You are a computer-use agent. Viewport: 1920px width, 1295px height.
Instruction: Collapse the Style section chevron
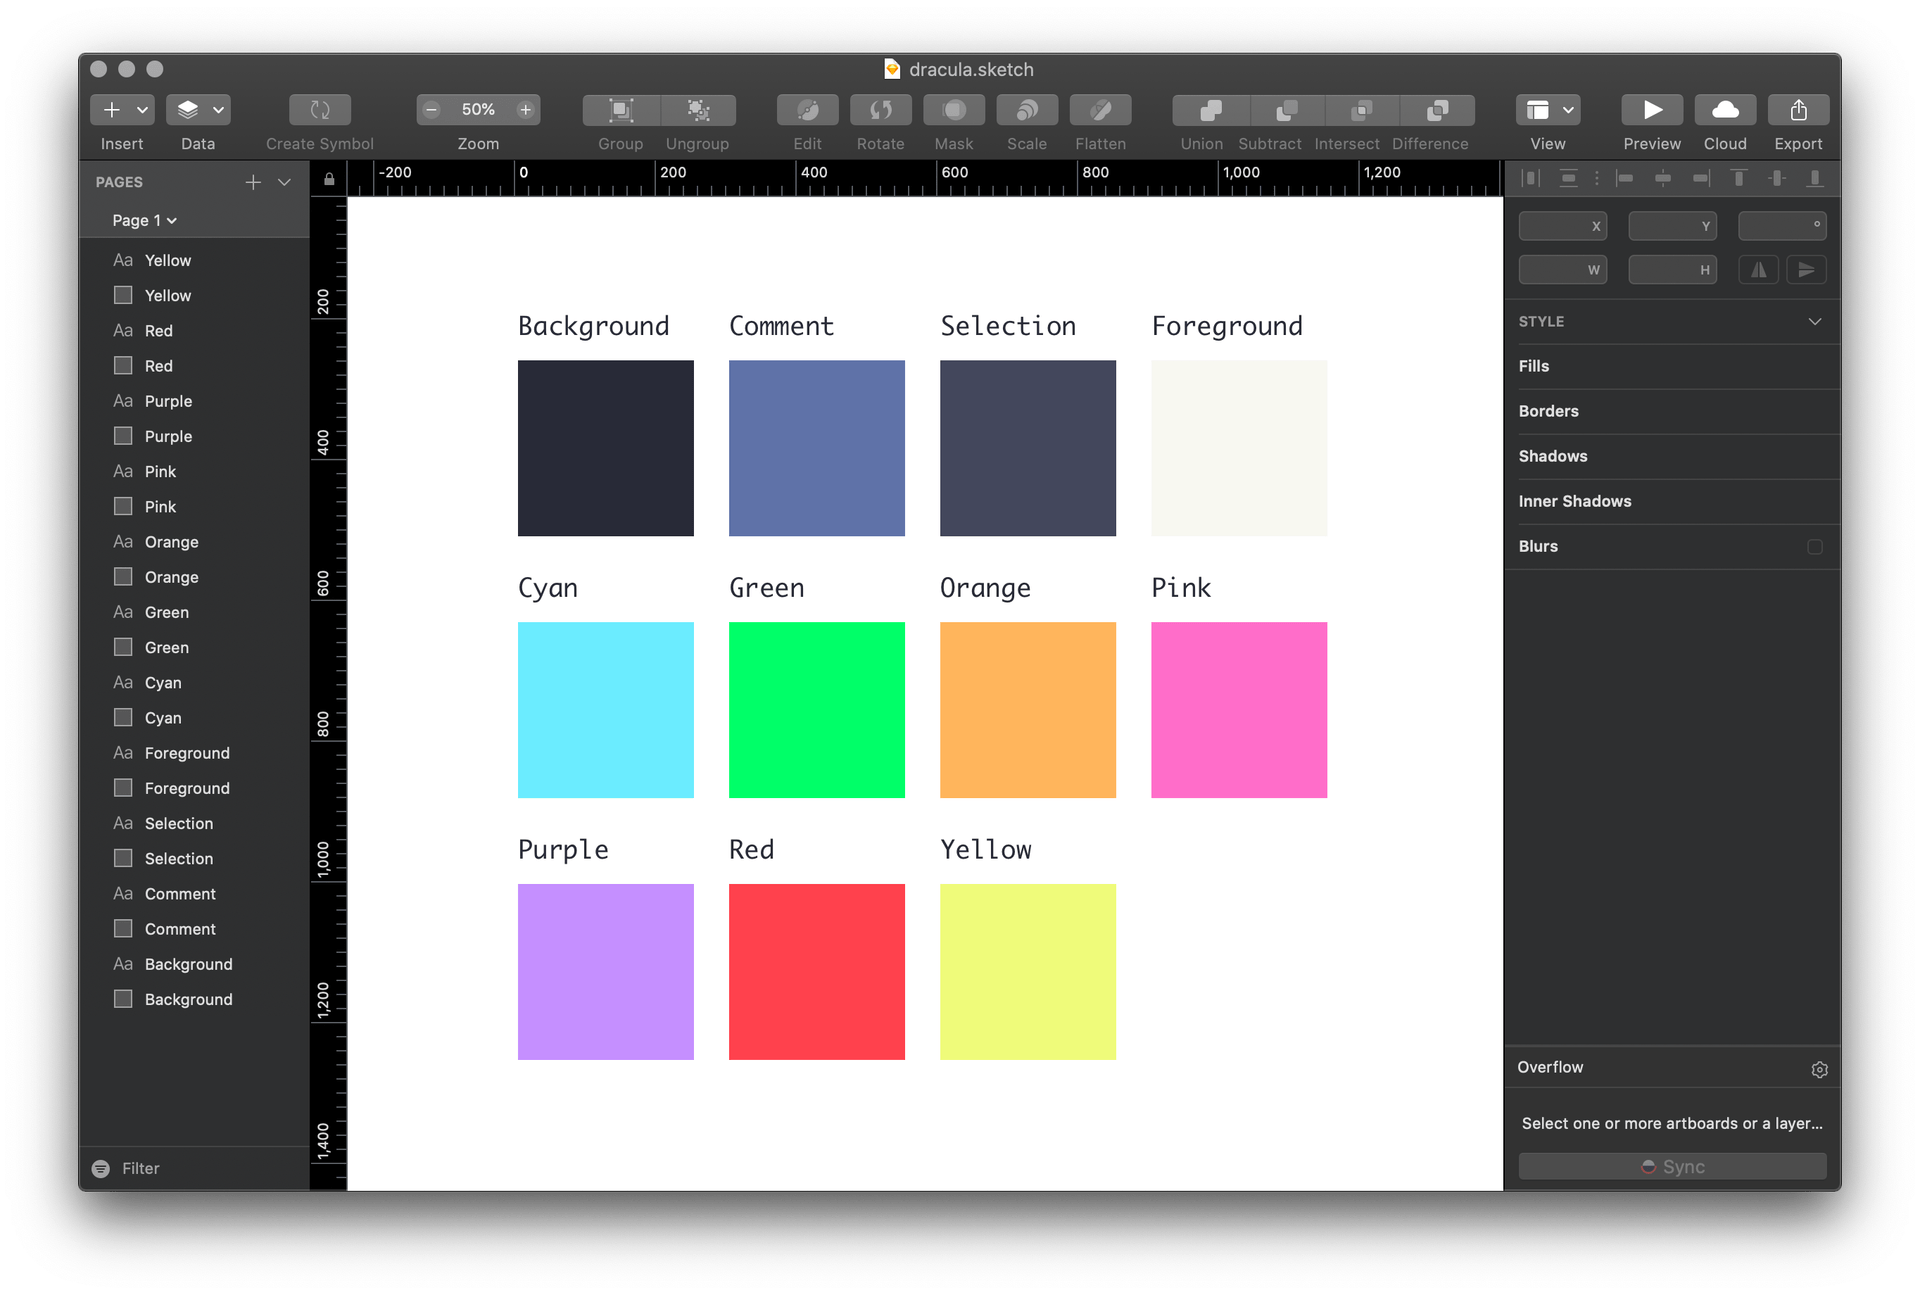1814,321
